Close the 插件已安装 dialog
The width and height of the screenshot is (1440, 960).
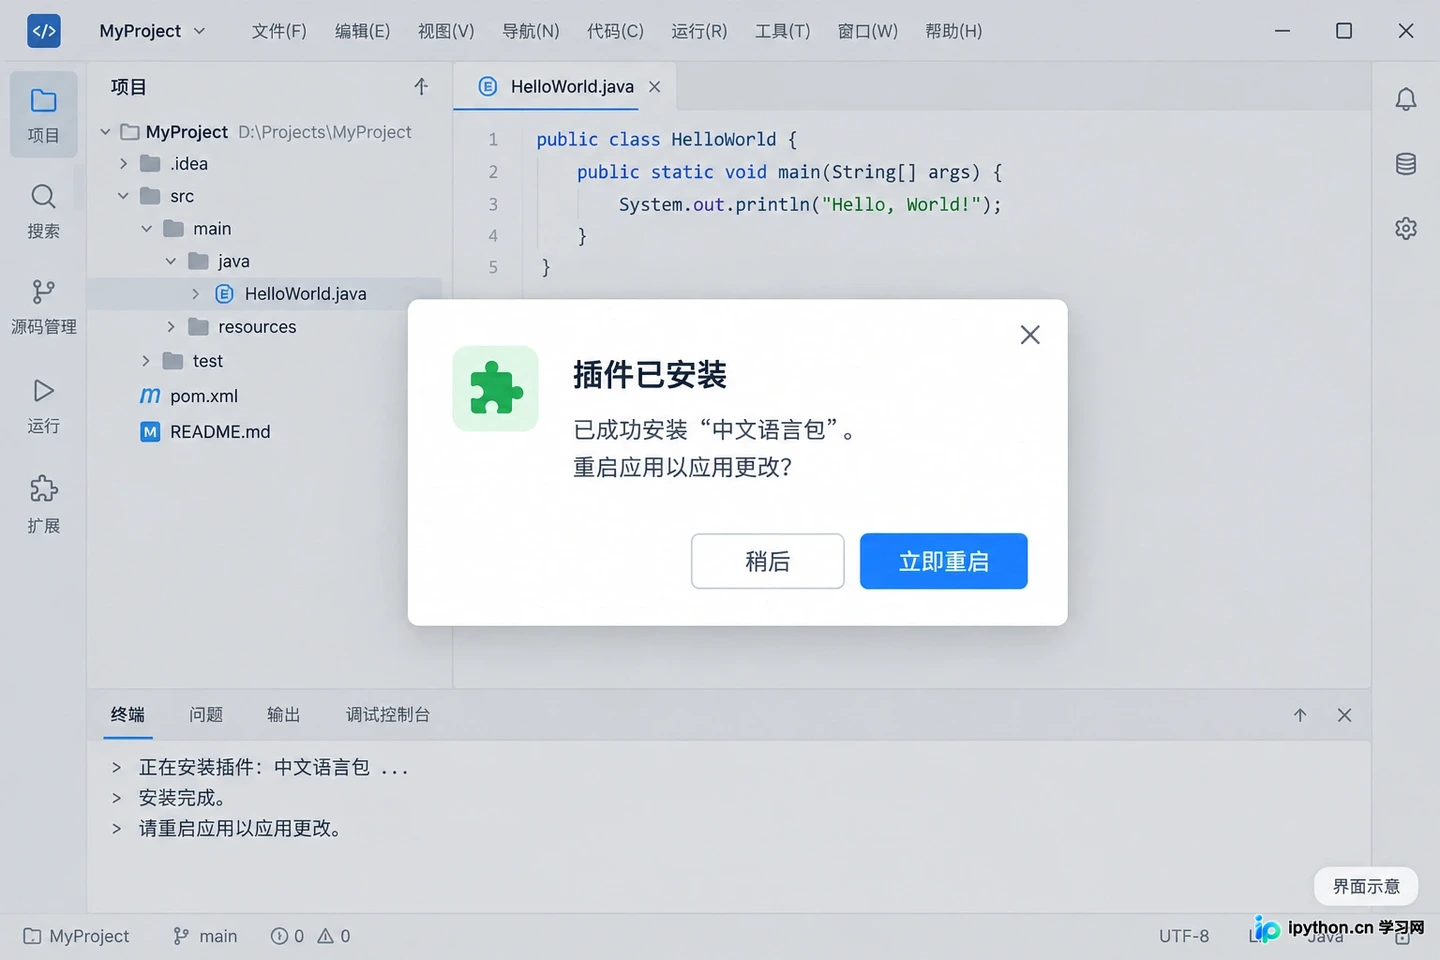(x=1030, y=335)
